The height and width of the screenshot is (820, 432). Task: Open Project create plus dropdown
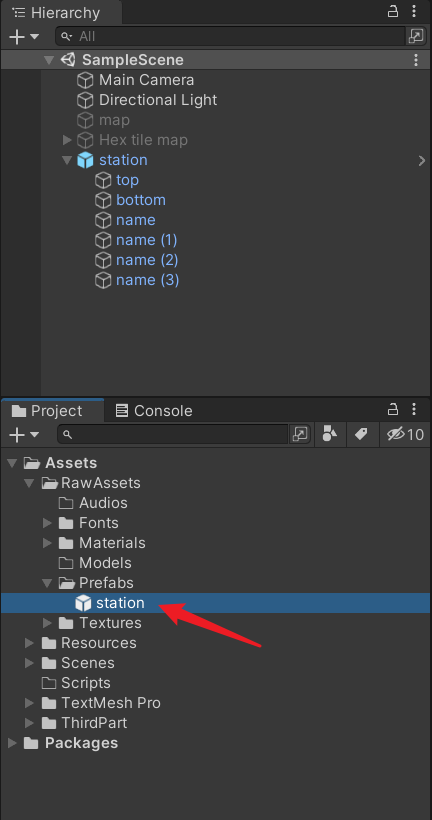(x=24, y=435)
